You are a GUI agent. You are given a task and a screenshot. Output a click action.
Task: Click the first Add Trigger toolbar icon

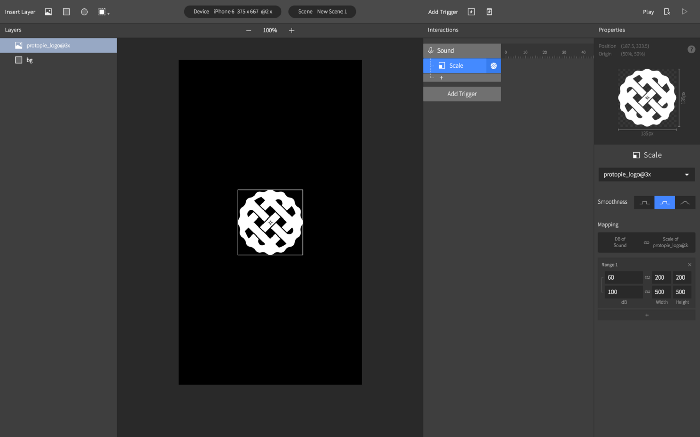[471, 12]
